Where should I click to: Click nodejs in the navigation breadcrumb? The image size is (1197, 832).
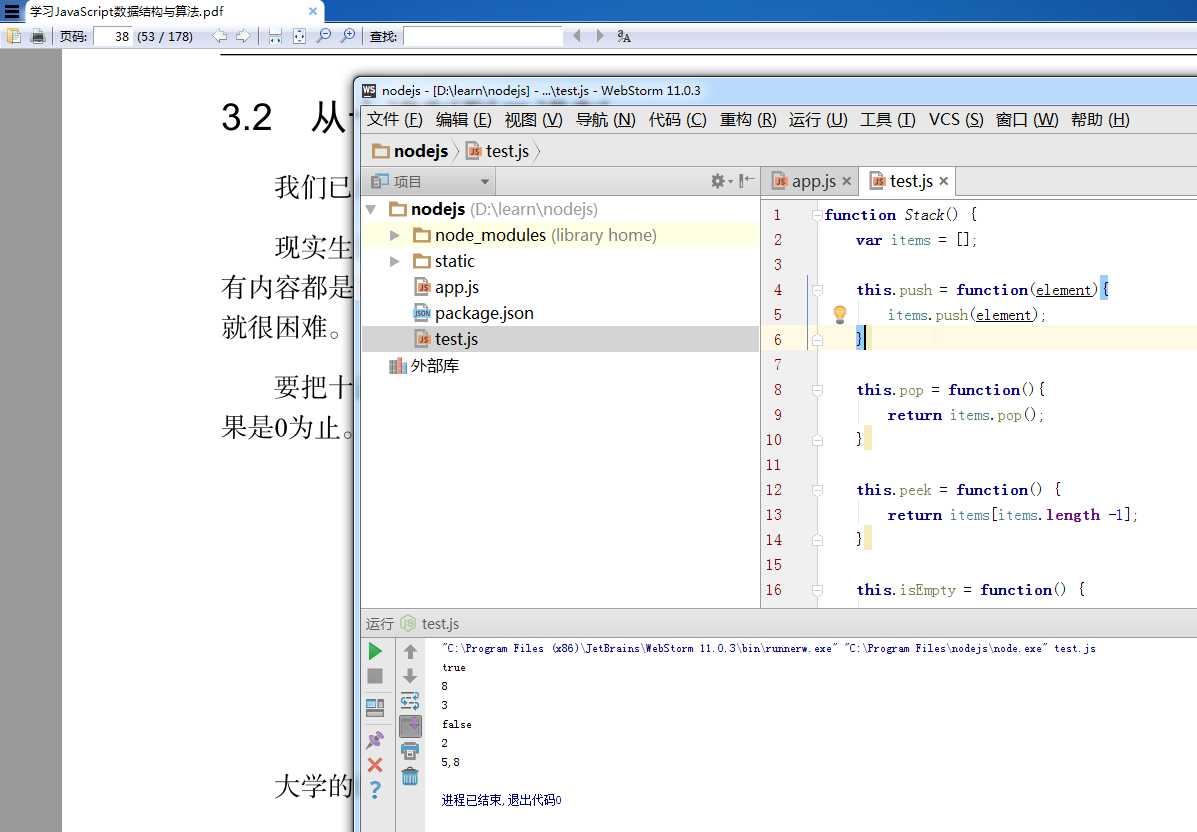point(411,151)
